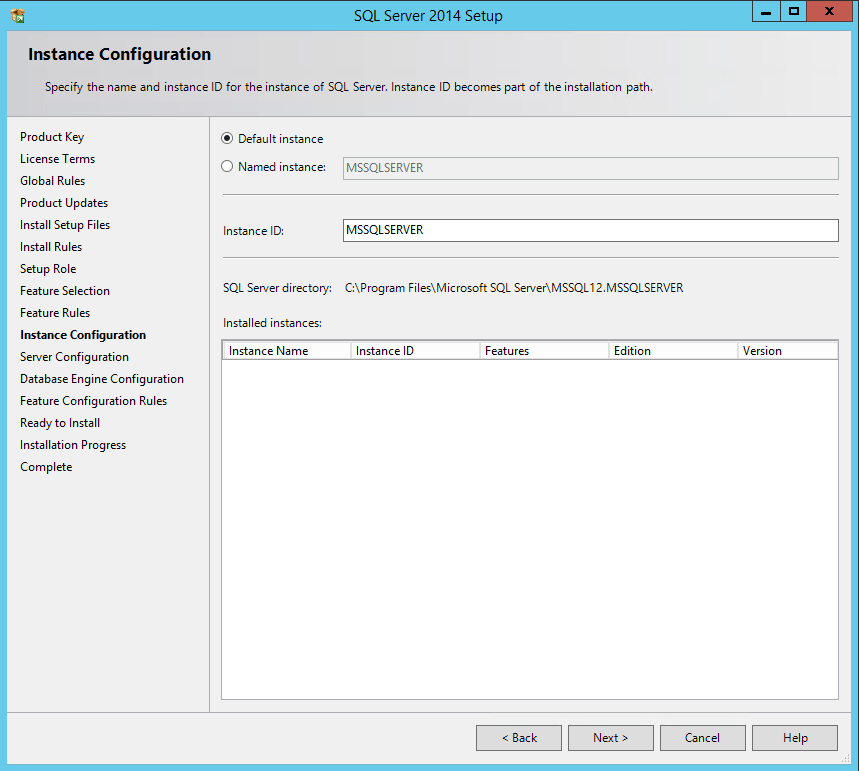
Task: Open Help for setup
Action: (x=794, y=738)
